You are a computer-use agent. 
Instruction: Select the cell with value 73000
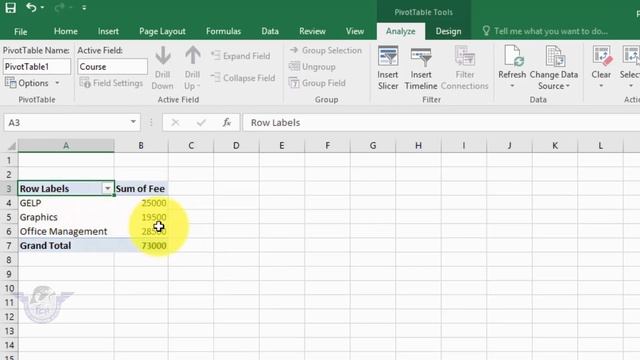(141, 246)
